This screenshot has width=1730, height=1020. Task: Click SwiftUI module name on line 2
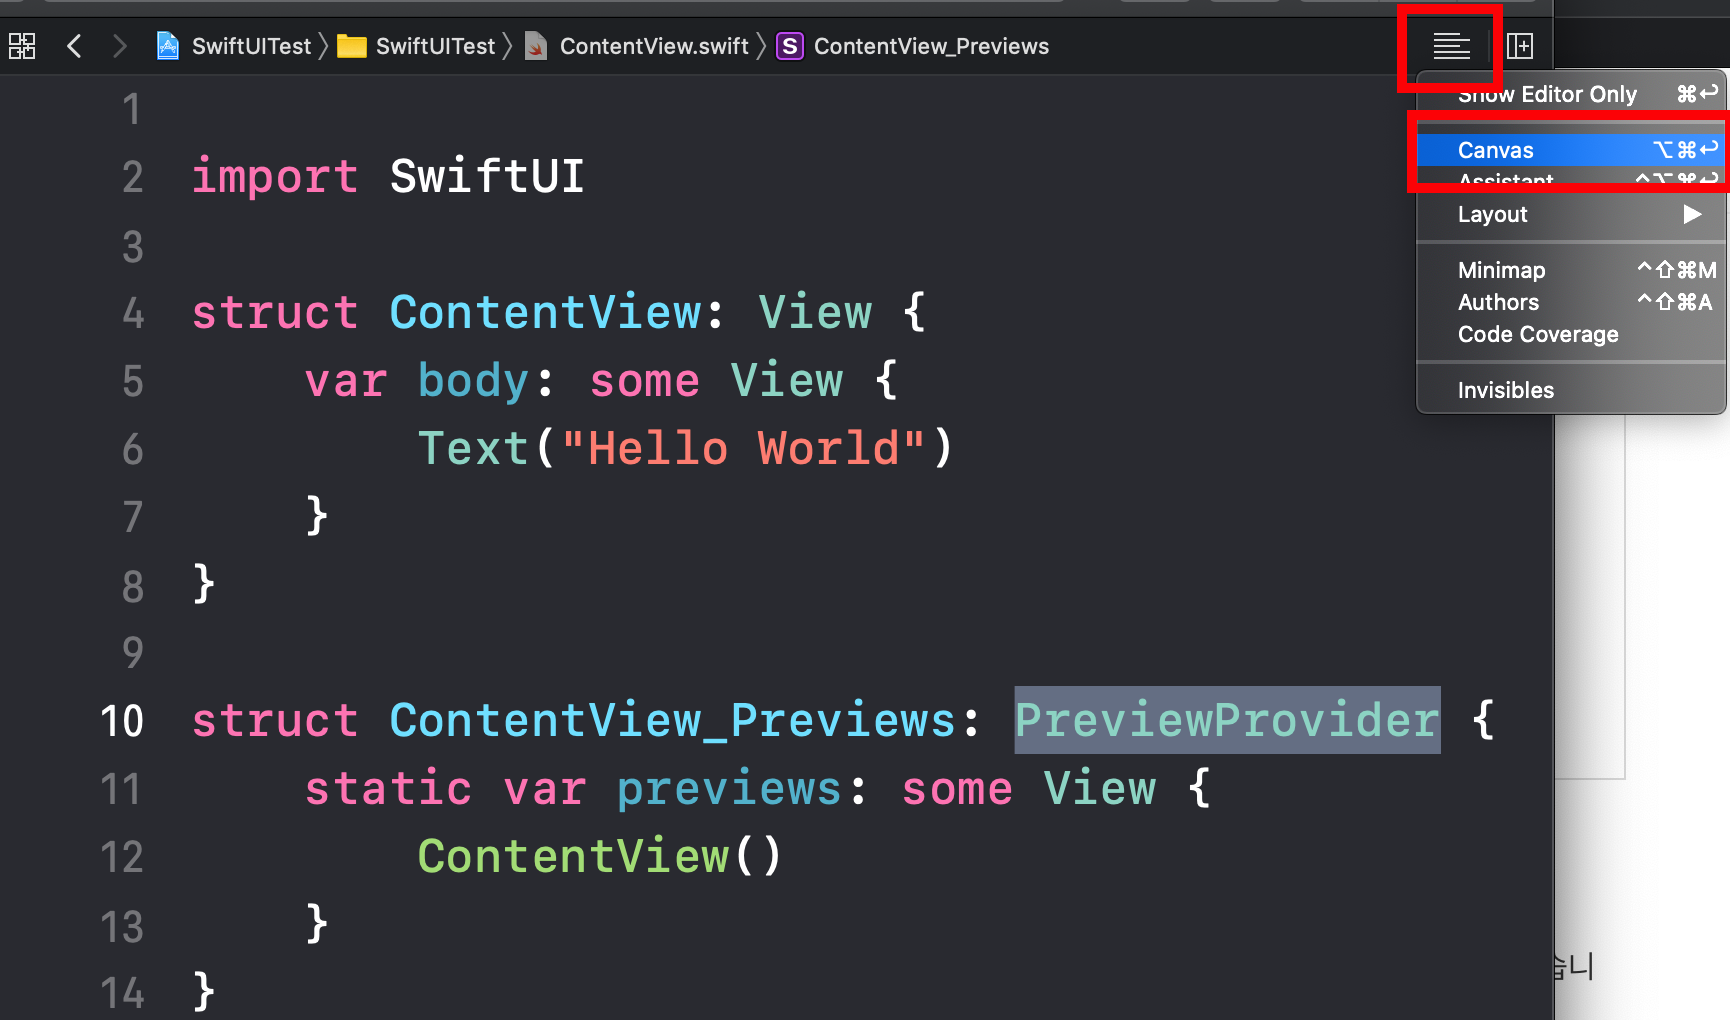[x=487, y=176]
